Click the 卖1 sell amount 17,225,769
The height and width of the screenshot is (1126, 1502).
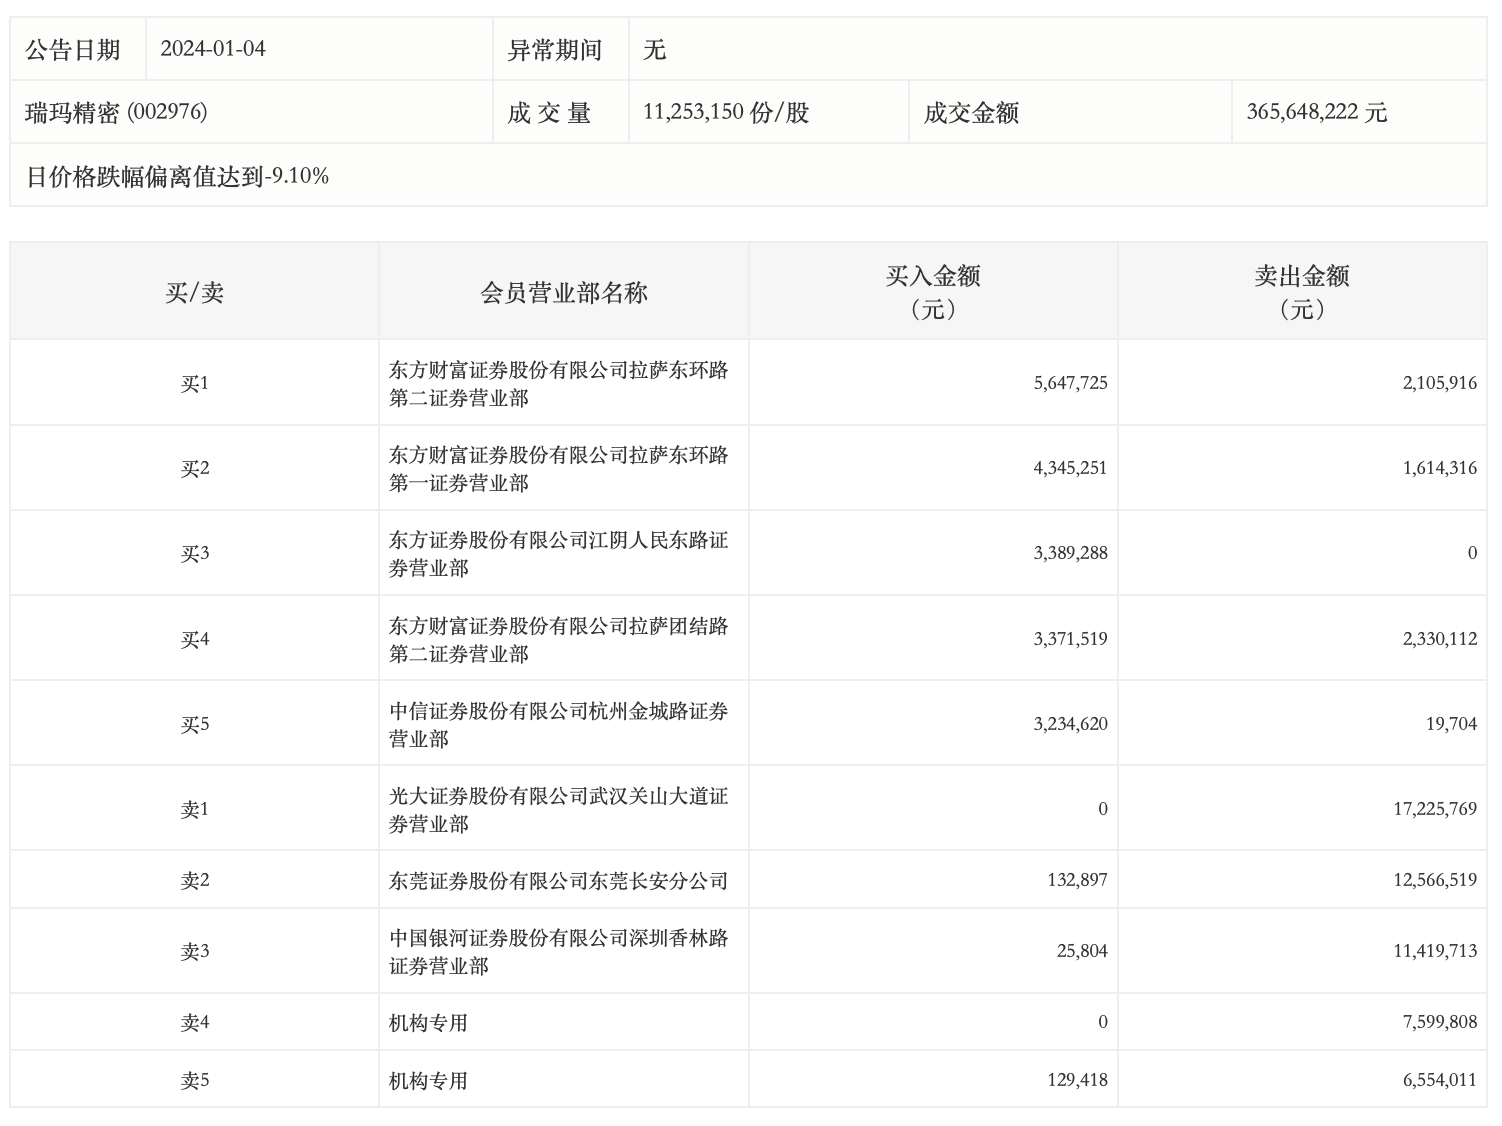1434,809
